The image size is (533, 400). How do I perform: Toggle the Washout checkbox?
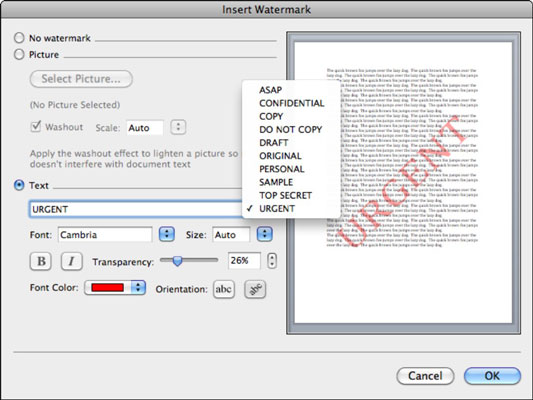tap(36, 126)
